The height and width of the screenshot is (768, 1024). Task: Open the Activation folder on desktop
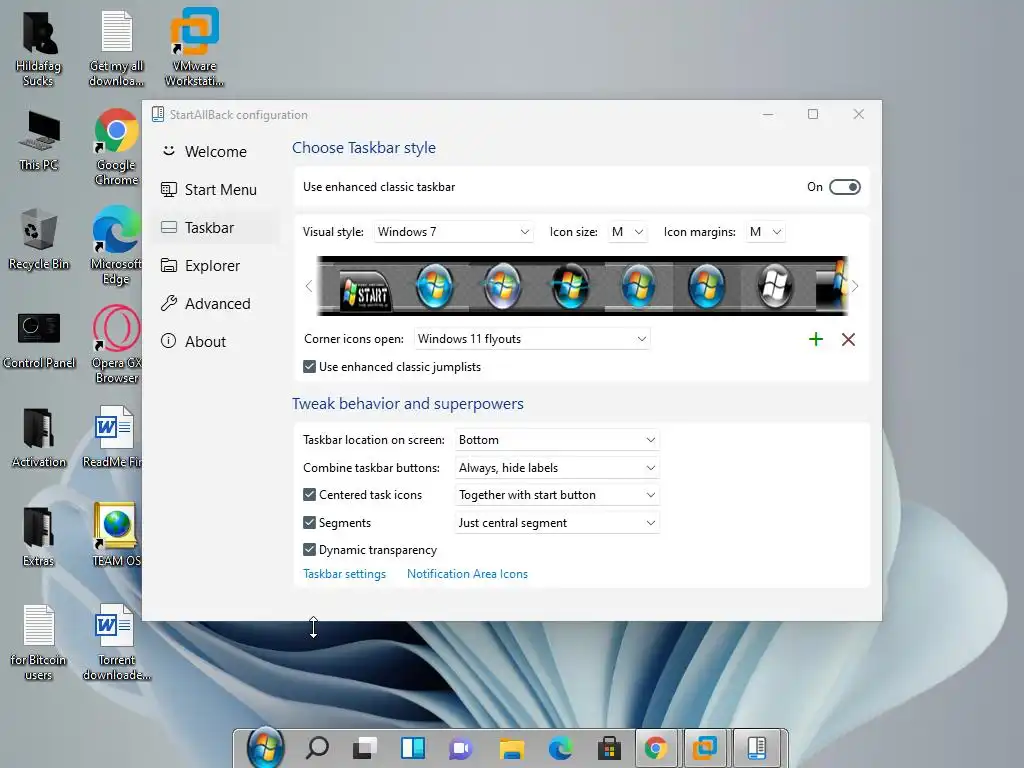pyautogui.click(x=39, y=438)
